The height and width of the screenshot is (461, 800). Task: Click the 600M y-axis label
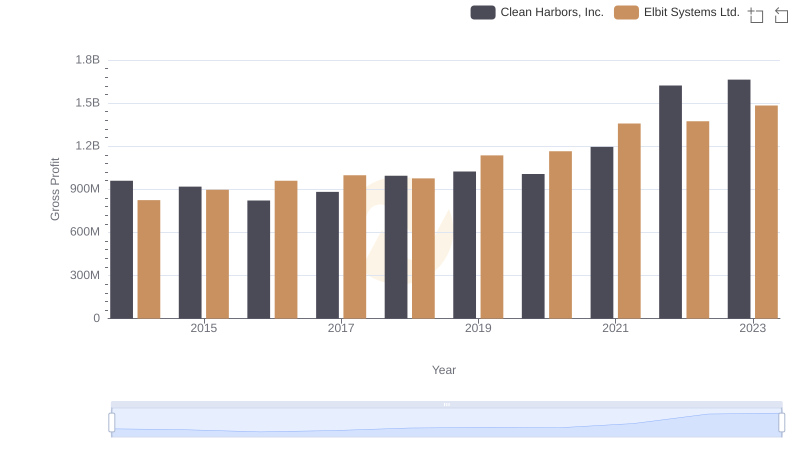click(85, 232)
